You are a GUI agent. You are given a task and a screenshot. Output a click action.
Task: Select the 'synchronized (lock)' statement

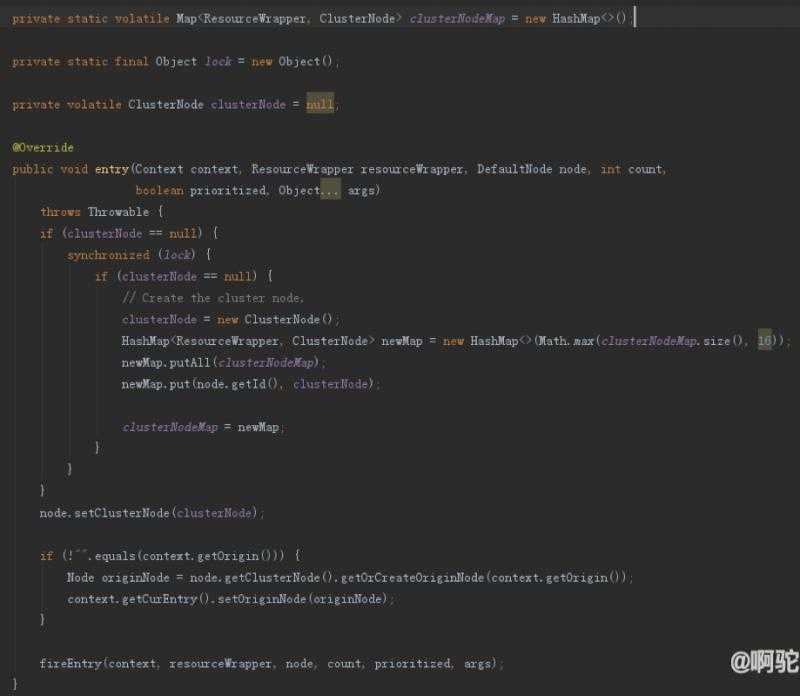(131, 255)
